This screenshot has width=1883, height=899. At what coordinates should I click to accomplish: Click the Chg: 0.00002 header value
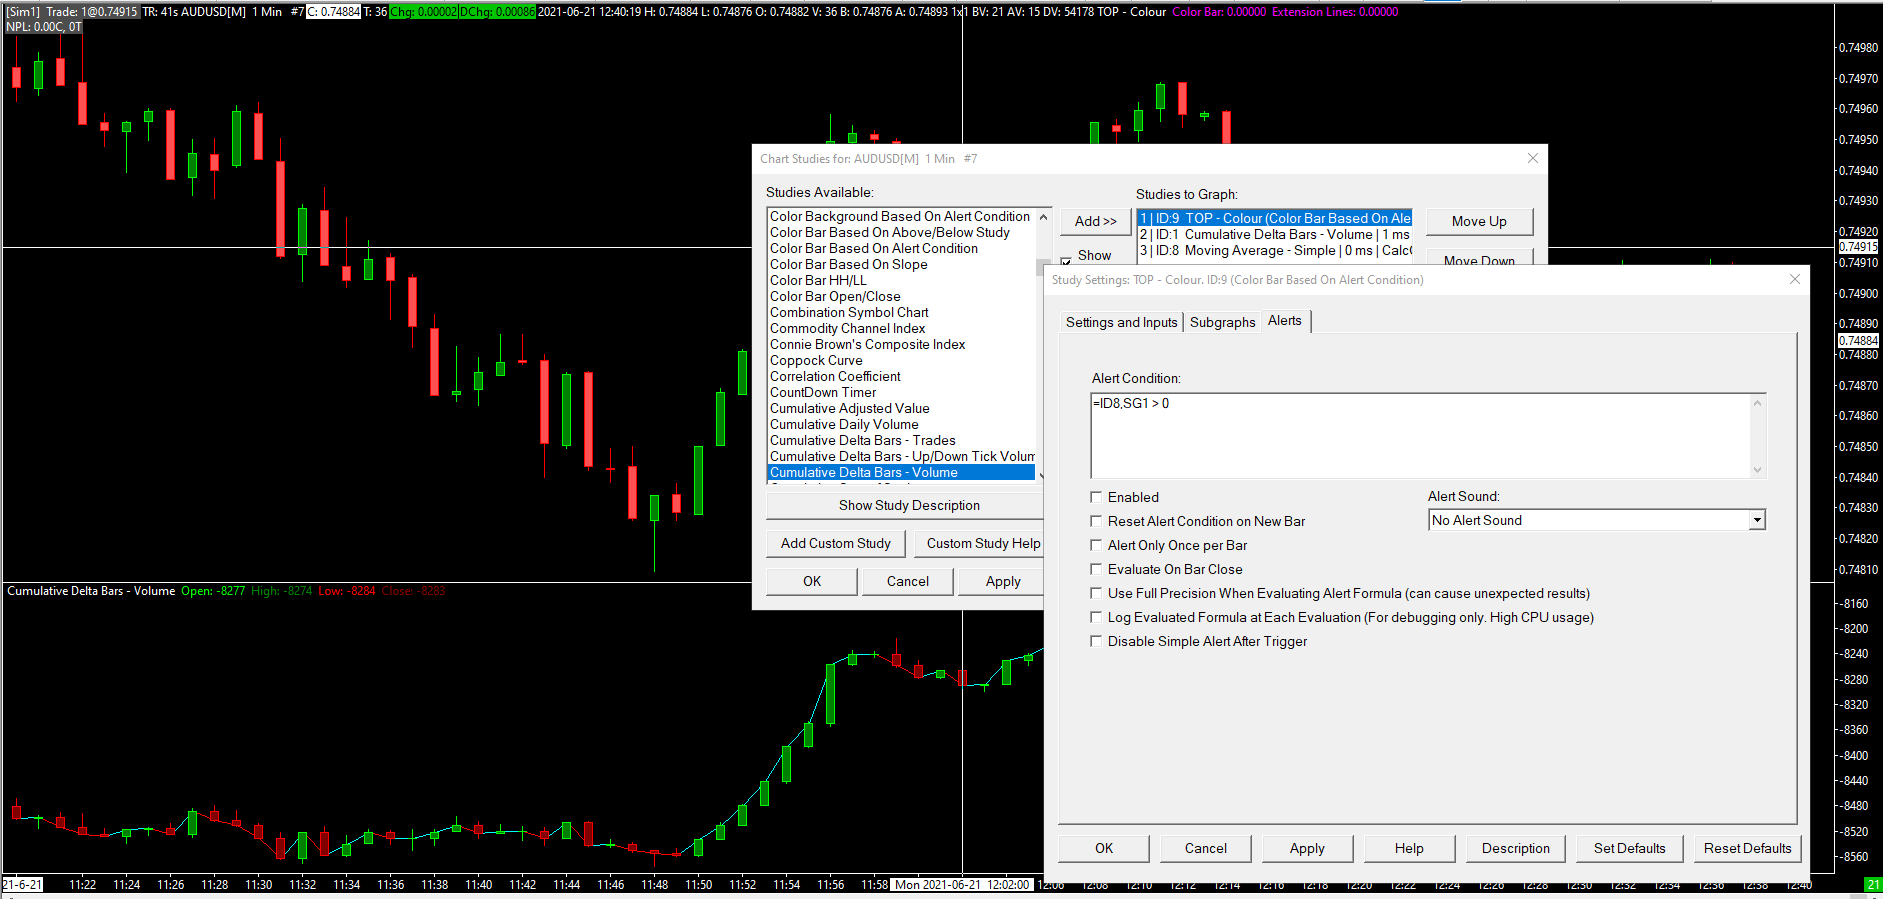pos(424,12)
